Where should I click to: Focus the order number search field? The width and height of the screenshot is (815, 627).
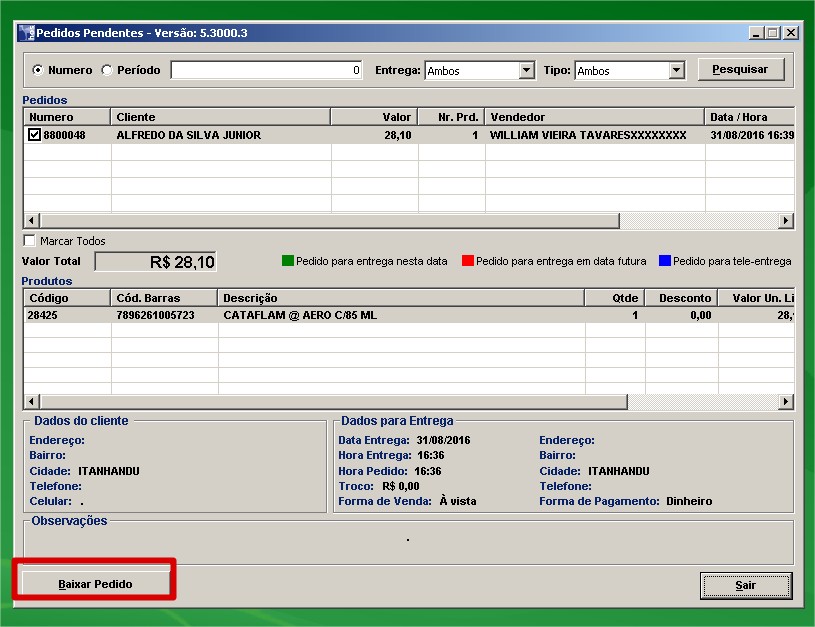pos(267,71)
